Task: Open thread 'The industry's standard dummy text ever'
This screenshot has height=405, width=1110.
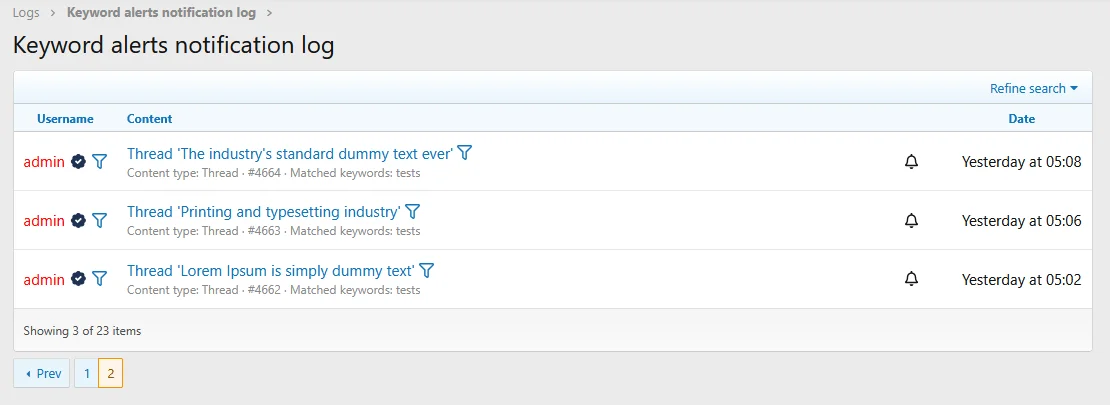Action: [290, 154]
